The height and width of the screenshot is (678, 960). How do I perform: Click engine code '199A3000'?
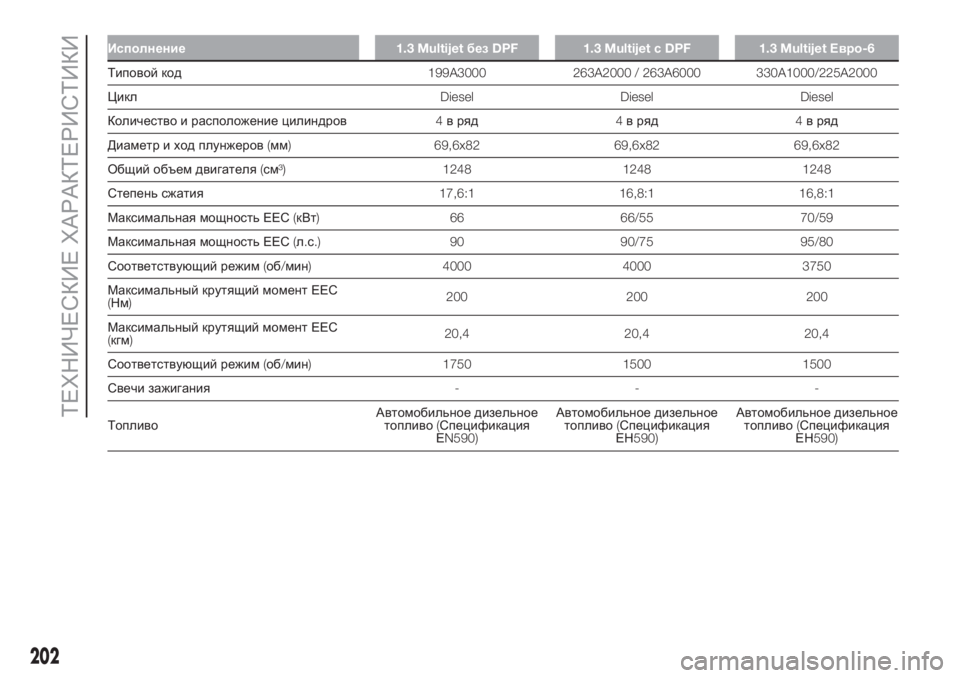click(x=457, y=73)
